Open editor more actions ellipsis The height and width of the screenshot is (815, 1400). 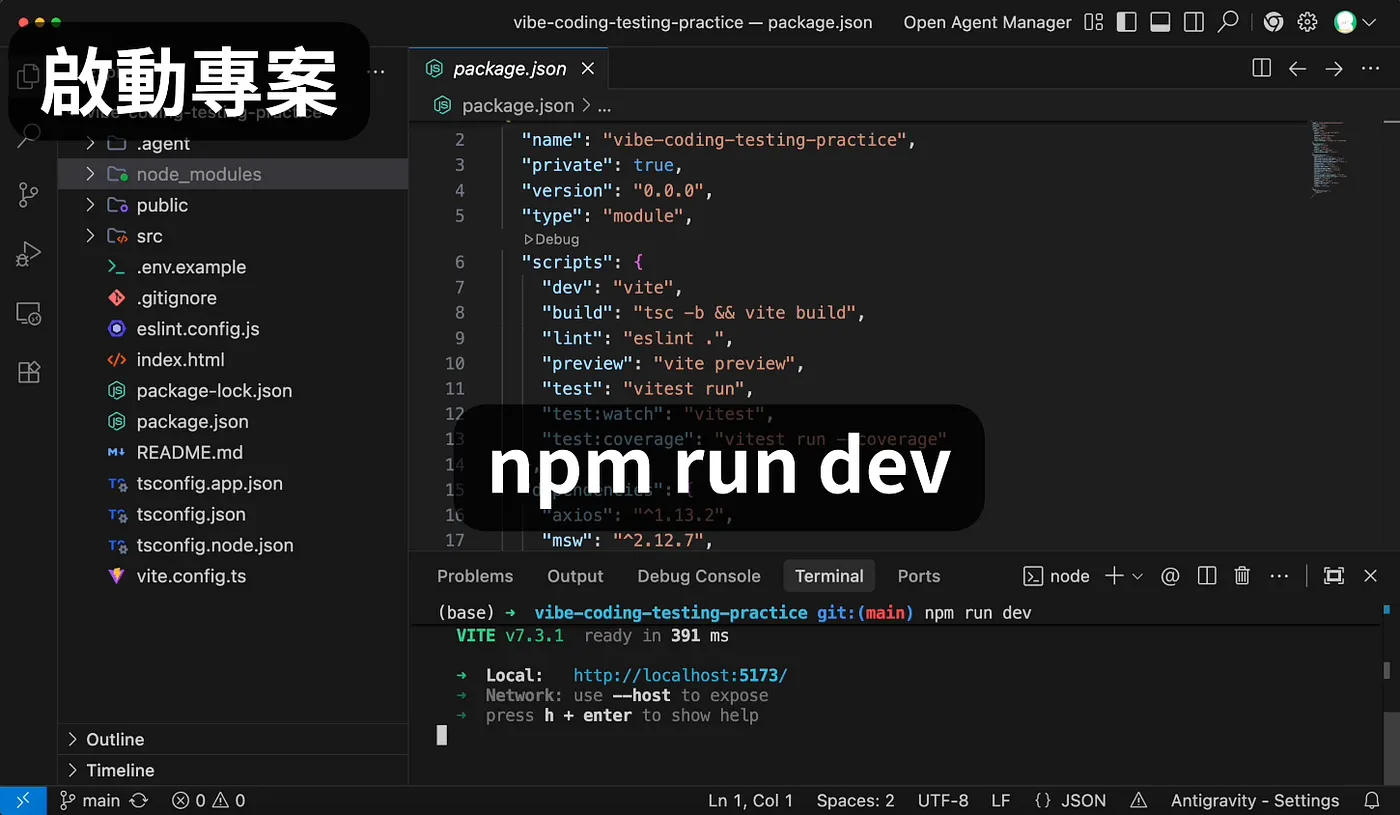1370,68
